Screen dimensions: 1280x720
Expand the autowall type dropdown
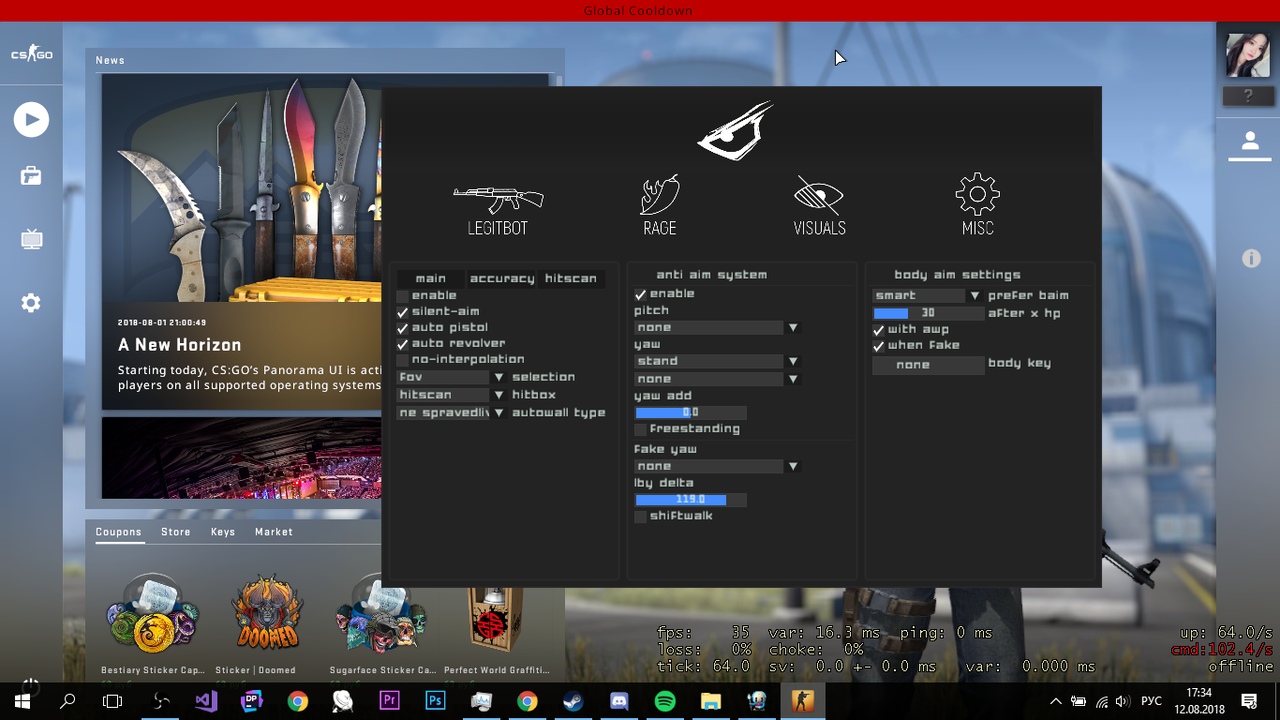[450, 413]
